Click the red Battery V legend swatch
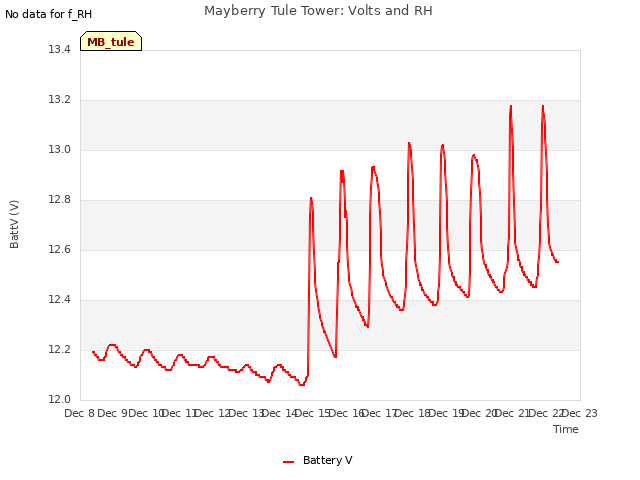The height and width of the screenshot is (480, 640). click(288, 462)
